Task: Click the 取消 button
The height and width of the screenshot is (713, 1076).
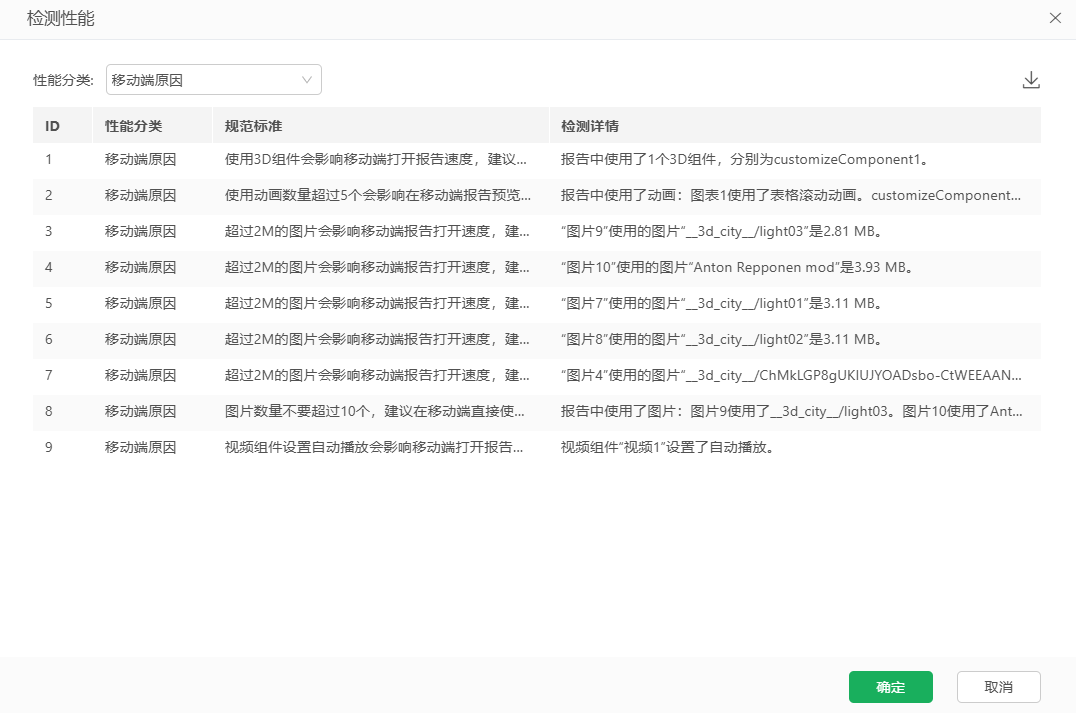Action: click(998, 687)
